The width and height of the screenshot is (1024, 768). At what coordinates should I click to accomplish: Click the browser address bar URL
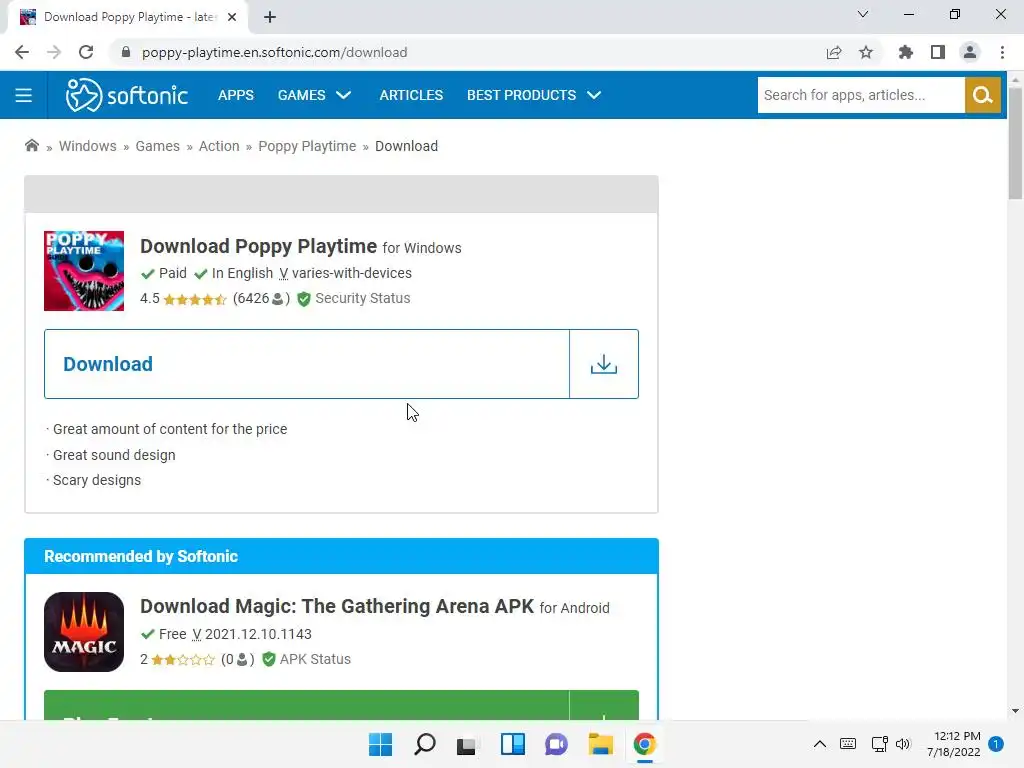click(x=274, y=52)
